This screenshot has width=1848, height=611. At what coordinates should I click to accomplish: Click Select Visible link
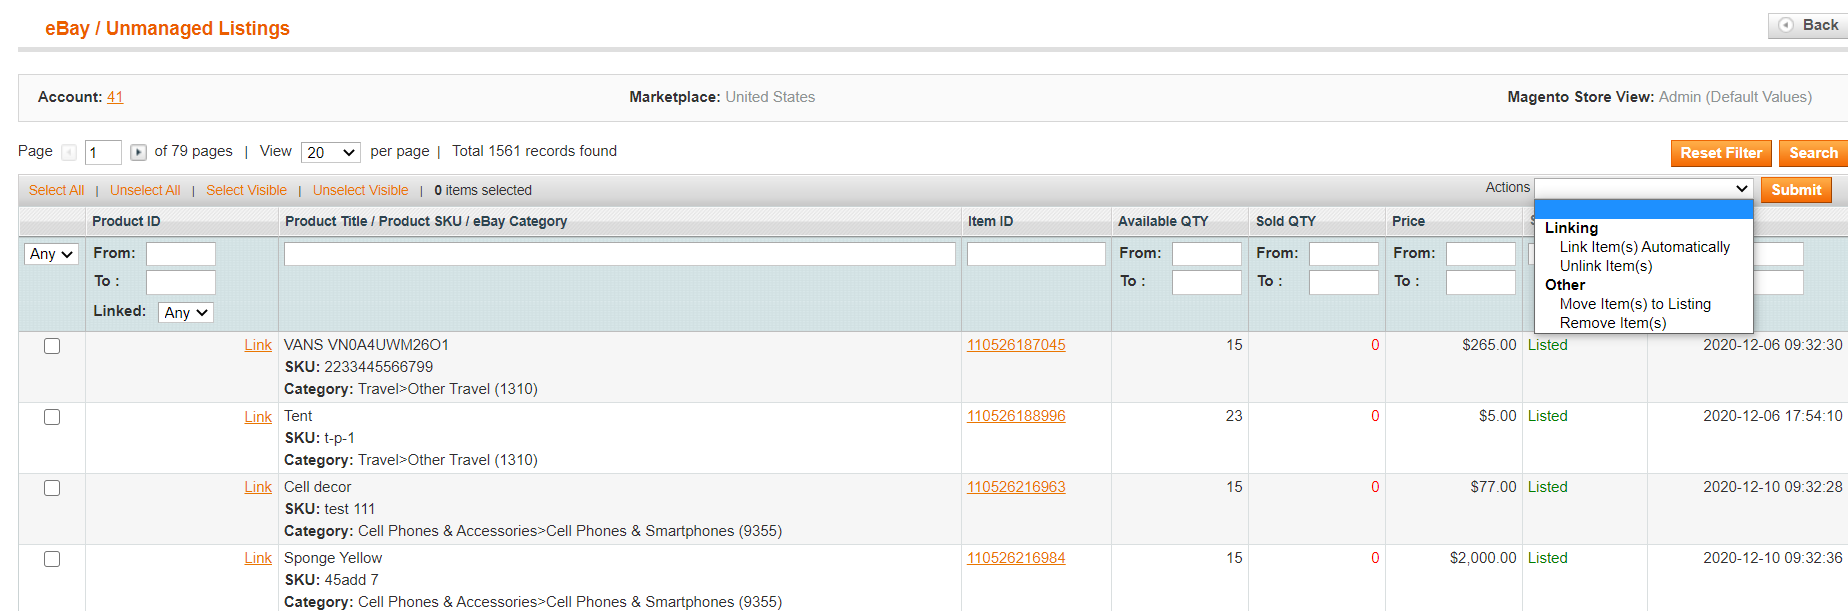[x=246, y=190]
